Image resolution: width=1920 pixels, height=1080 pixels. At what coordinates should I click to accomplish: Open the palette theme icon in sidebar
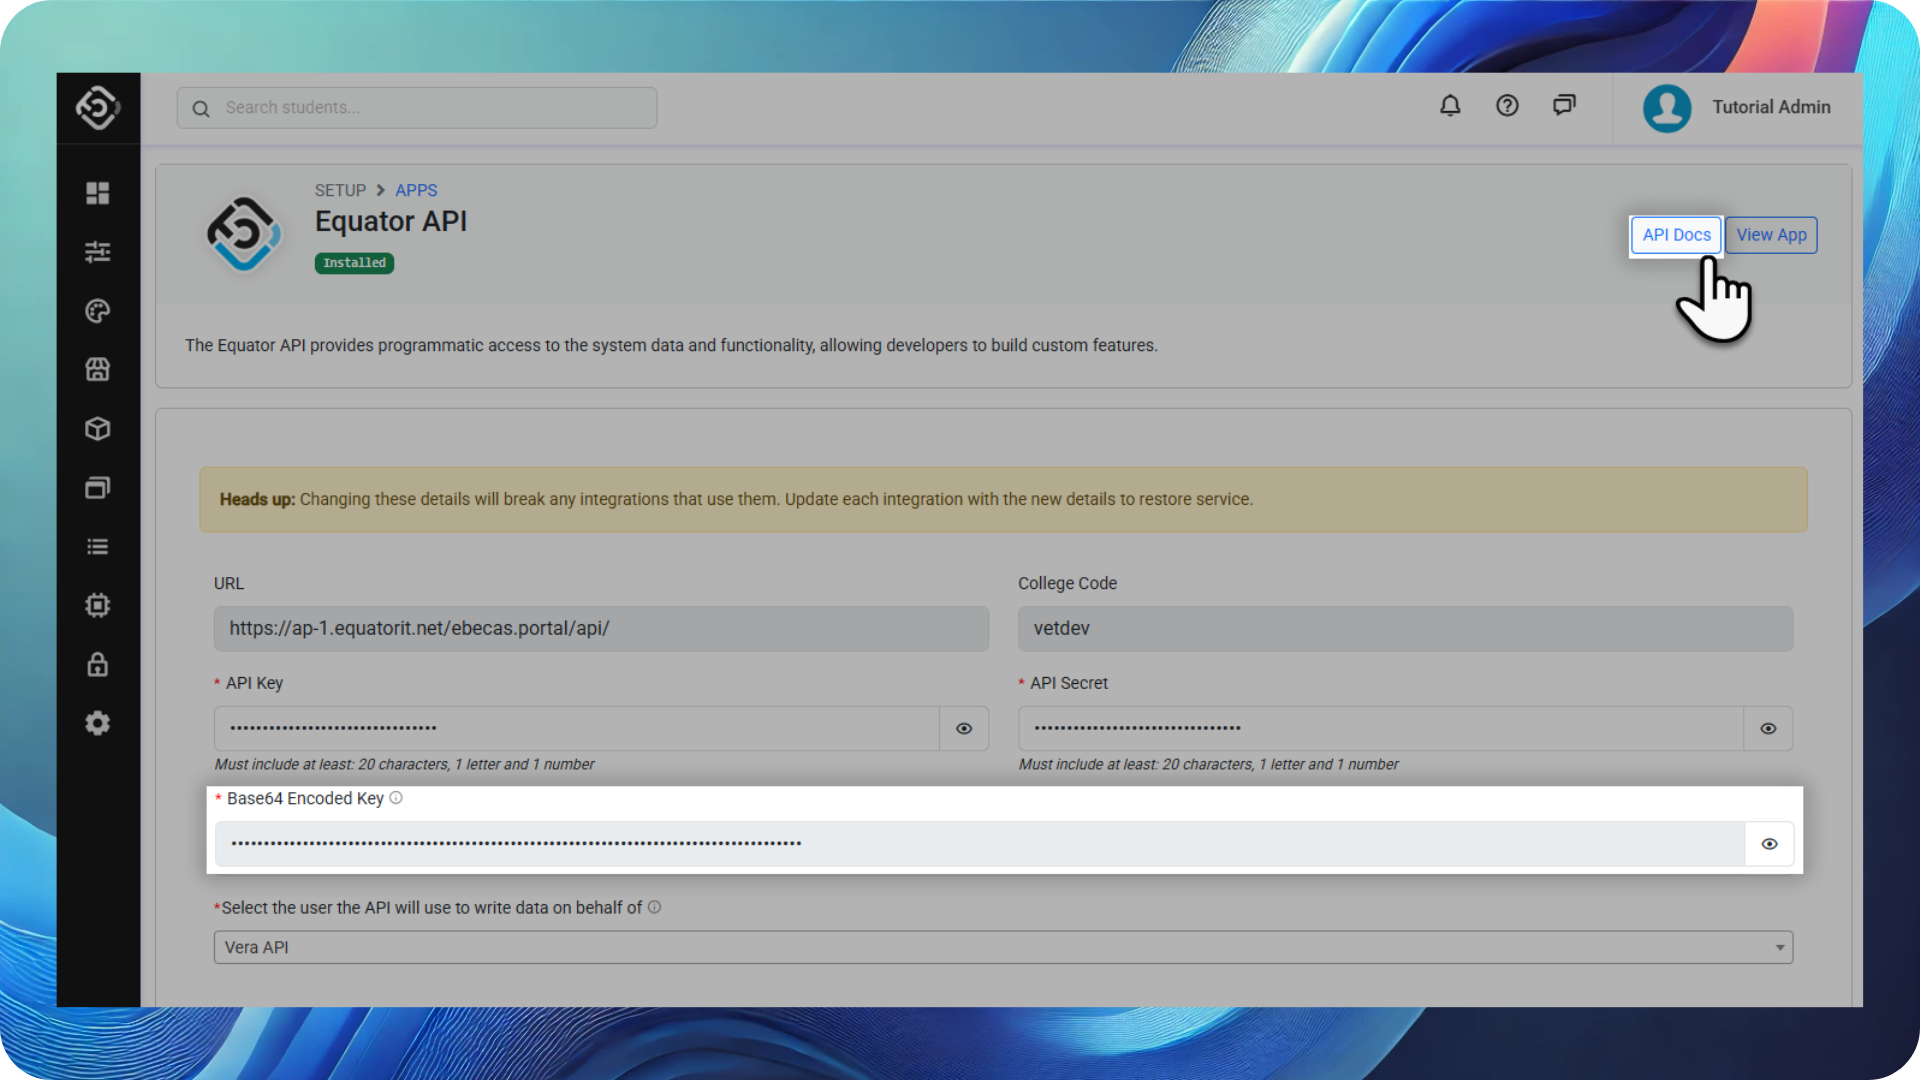coord(97,311)
